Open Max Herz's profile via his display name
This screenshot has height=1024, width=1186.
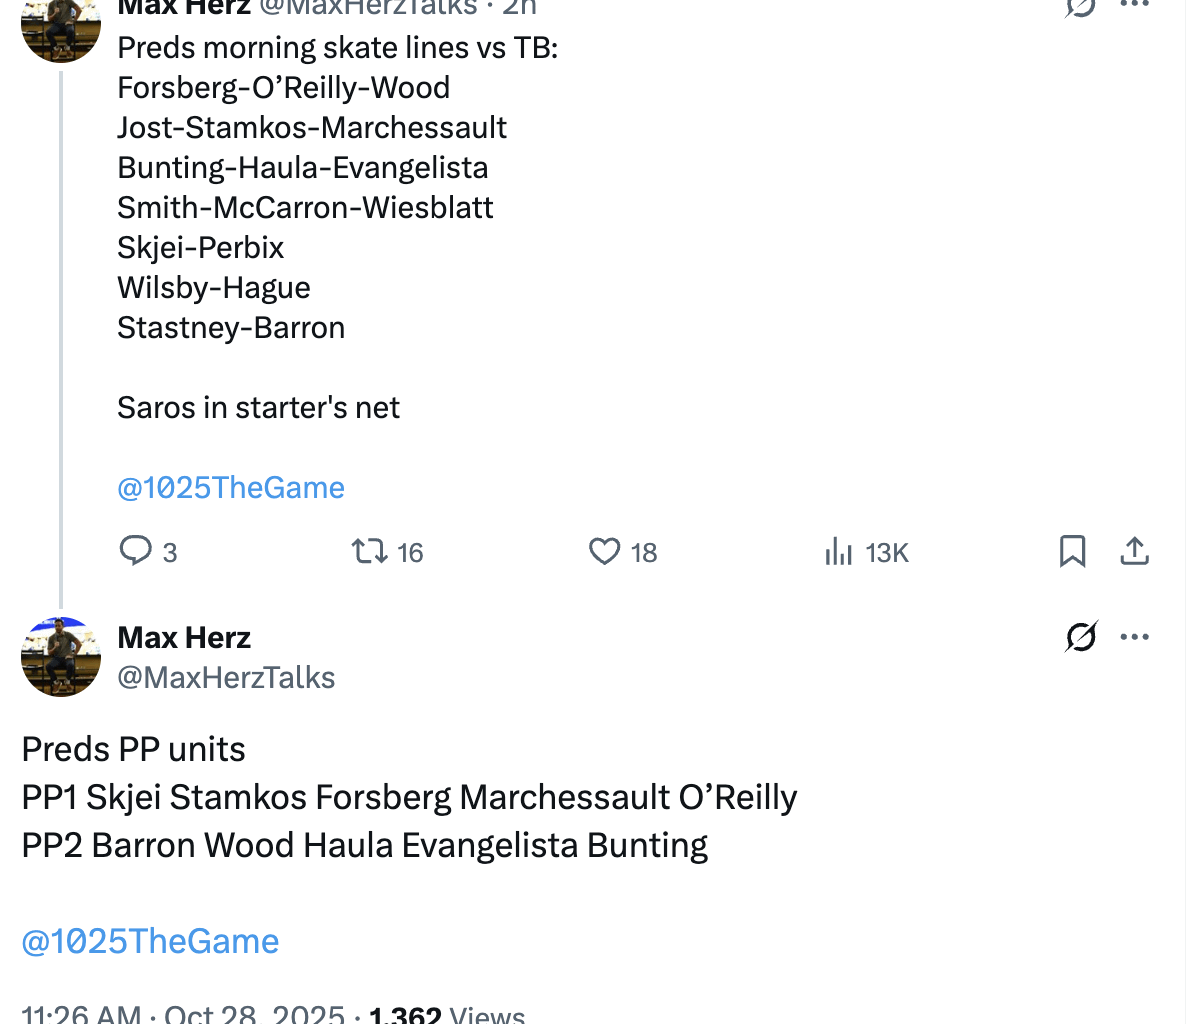184,636
